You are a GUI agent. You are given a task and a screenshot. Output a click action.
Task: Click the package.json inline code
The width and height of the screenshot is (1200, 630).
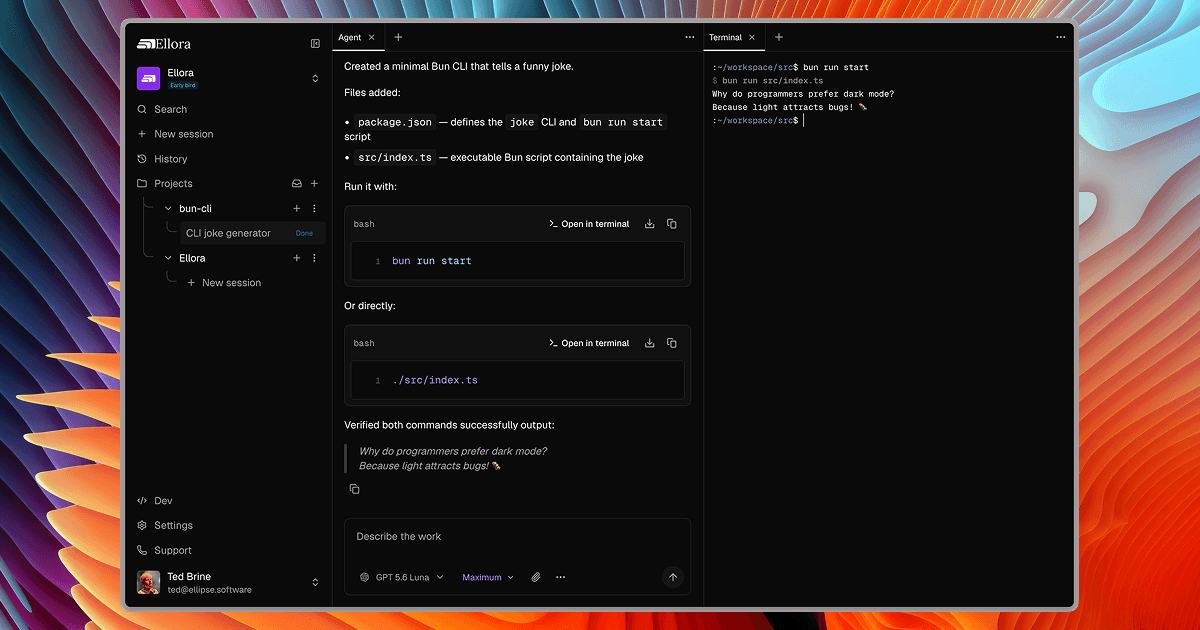pyautogui.click(x=395, y=122)
